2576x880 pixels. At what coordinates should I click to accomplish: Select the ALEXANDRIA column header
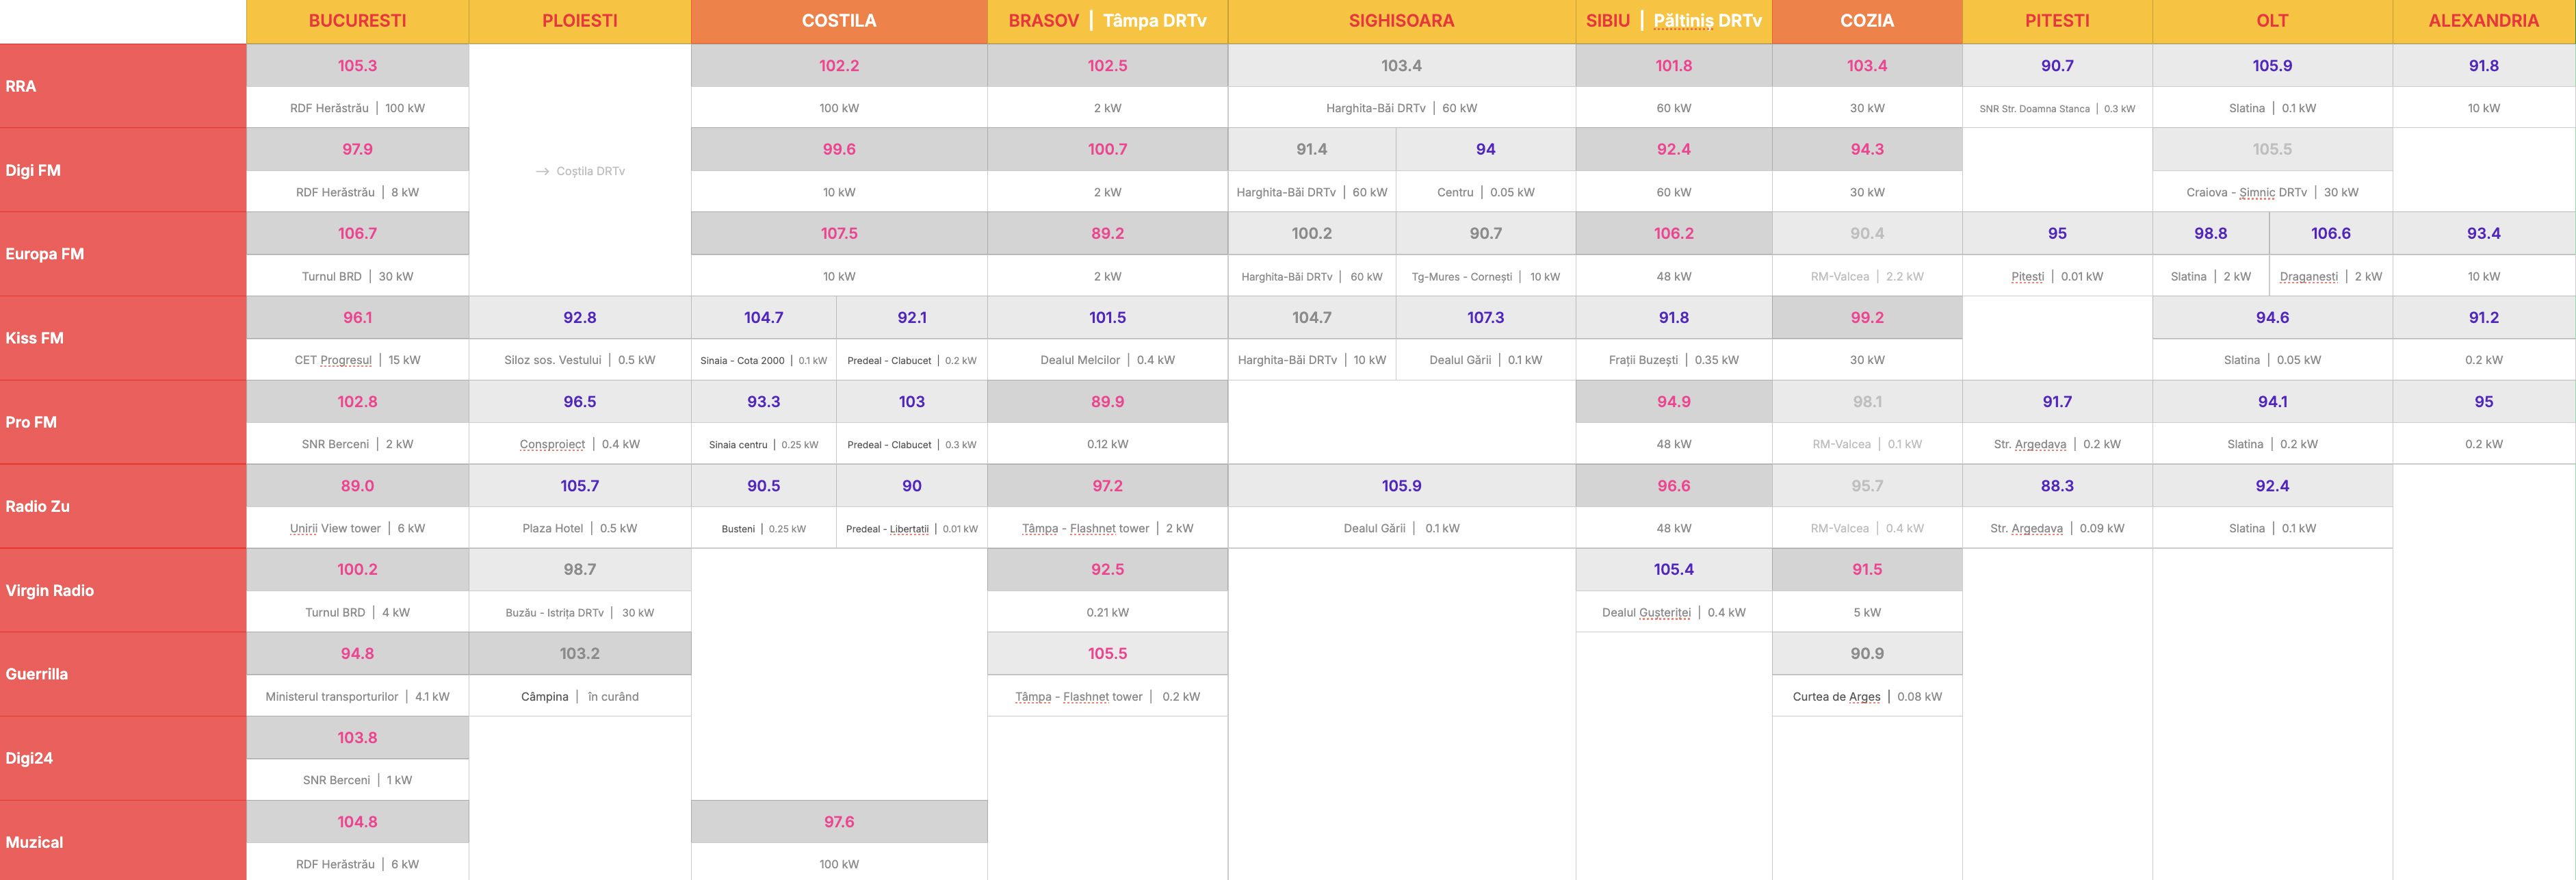(2484, 21)
